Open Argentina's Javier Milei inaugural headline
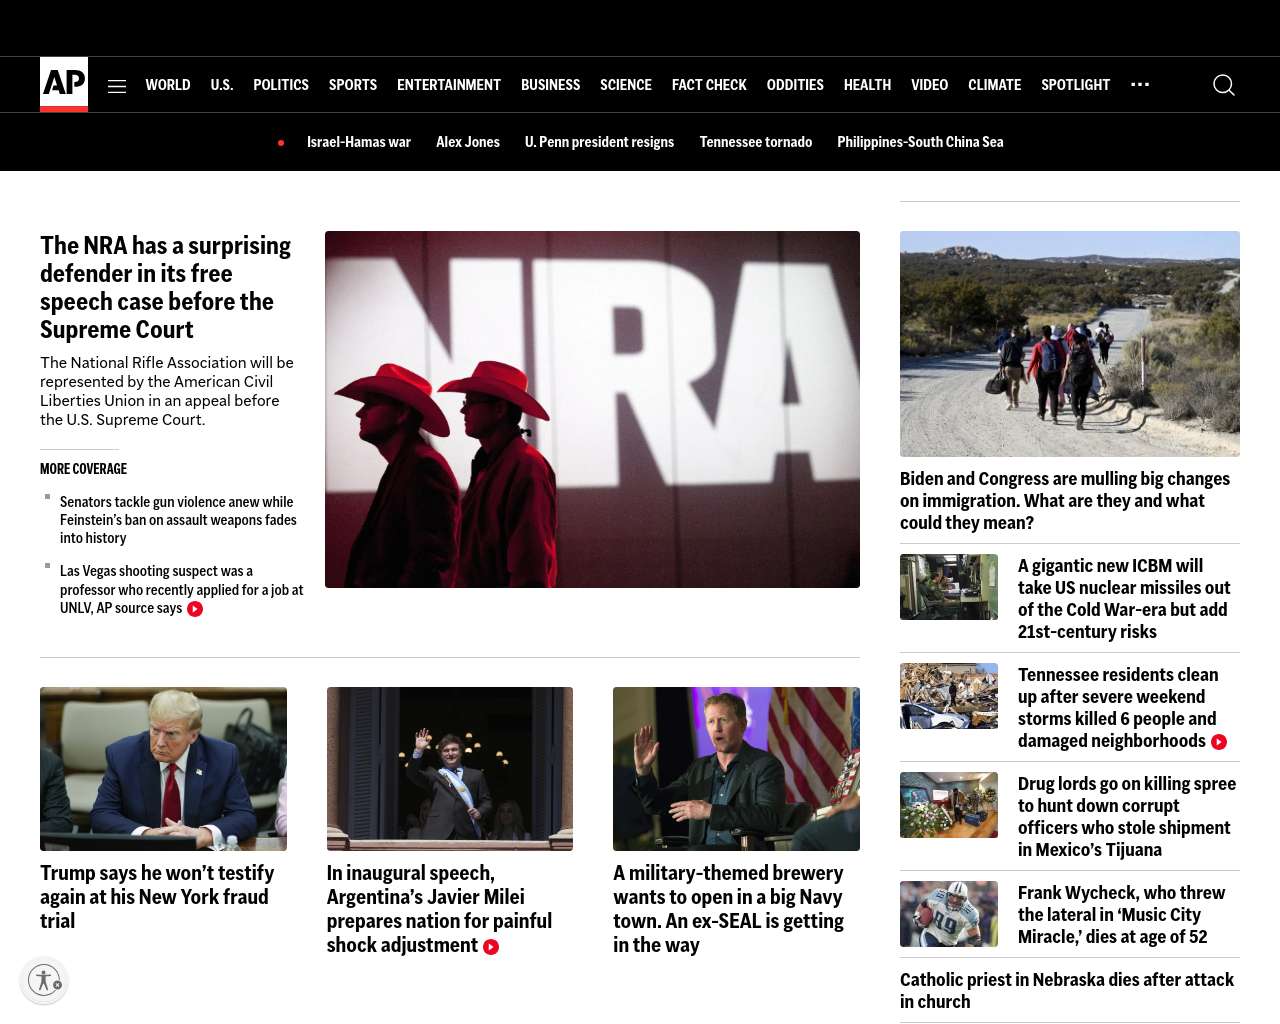Viewport: 1280px width, 1024px height. [439, 909]
